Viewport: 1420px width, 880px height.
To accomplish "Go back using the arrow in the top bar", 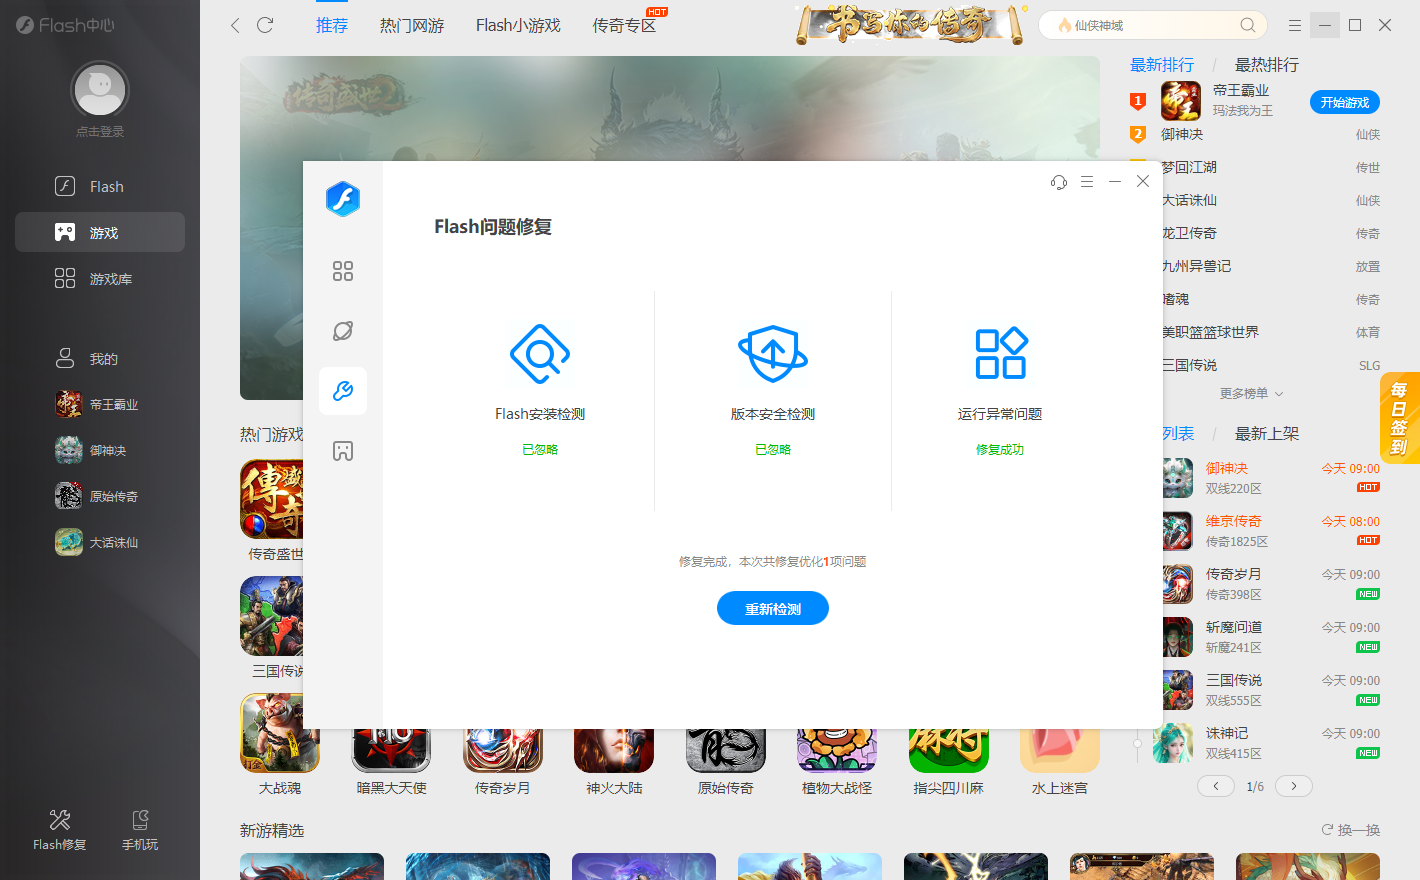I will pyautogui.click(x=235, y=25).
